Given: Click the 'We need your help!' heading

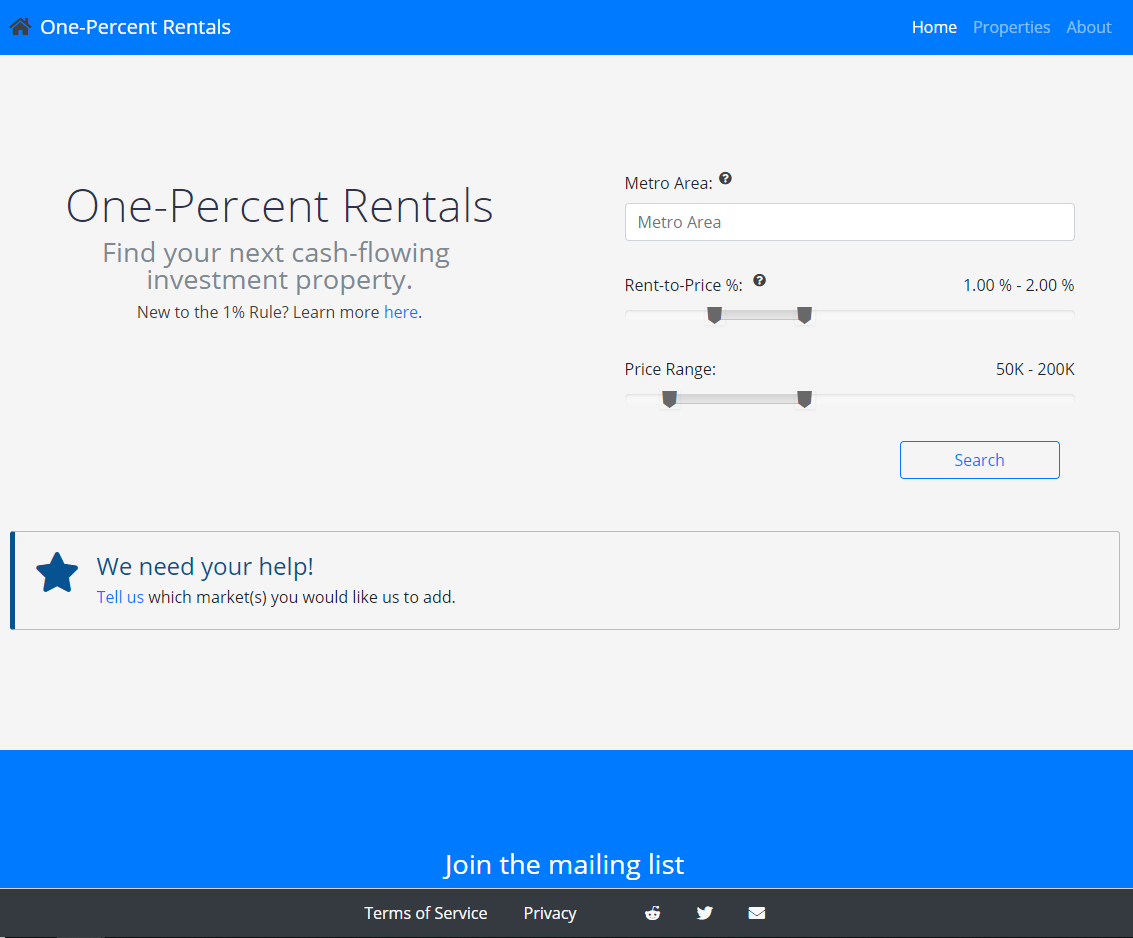Looking at the screenshot, I should (205, 567).
